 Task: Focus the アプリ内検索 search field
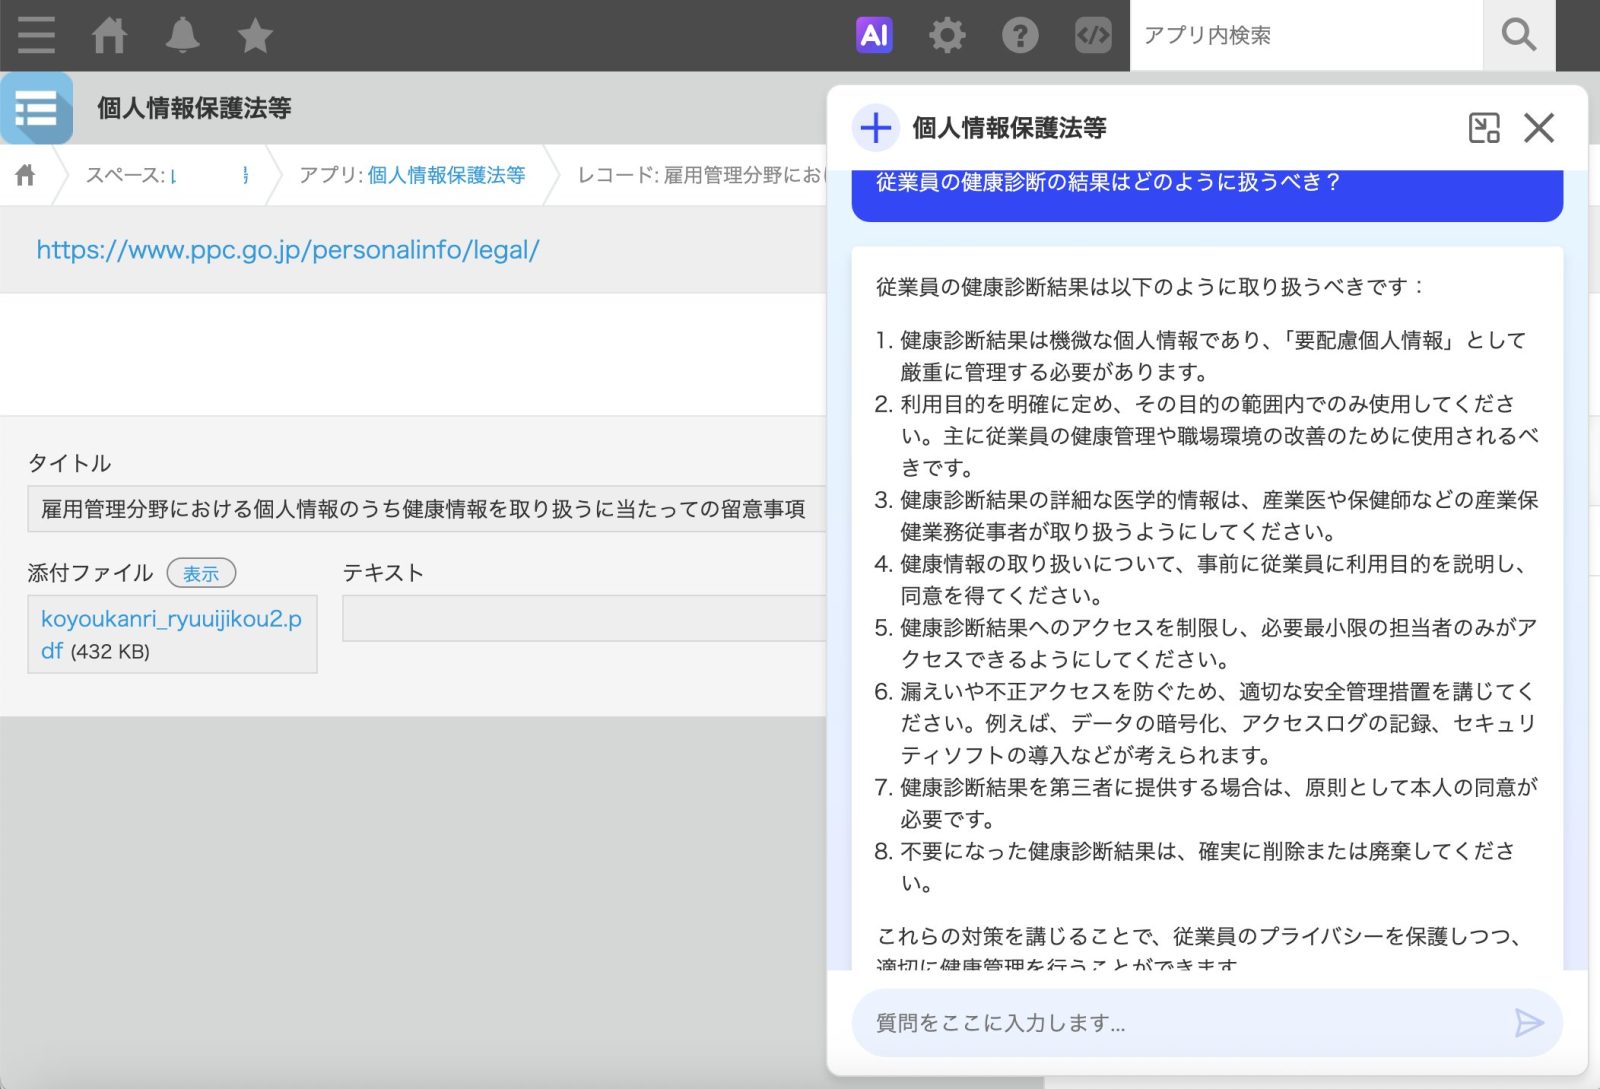pos(1306,35)
